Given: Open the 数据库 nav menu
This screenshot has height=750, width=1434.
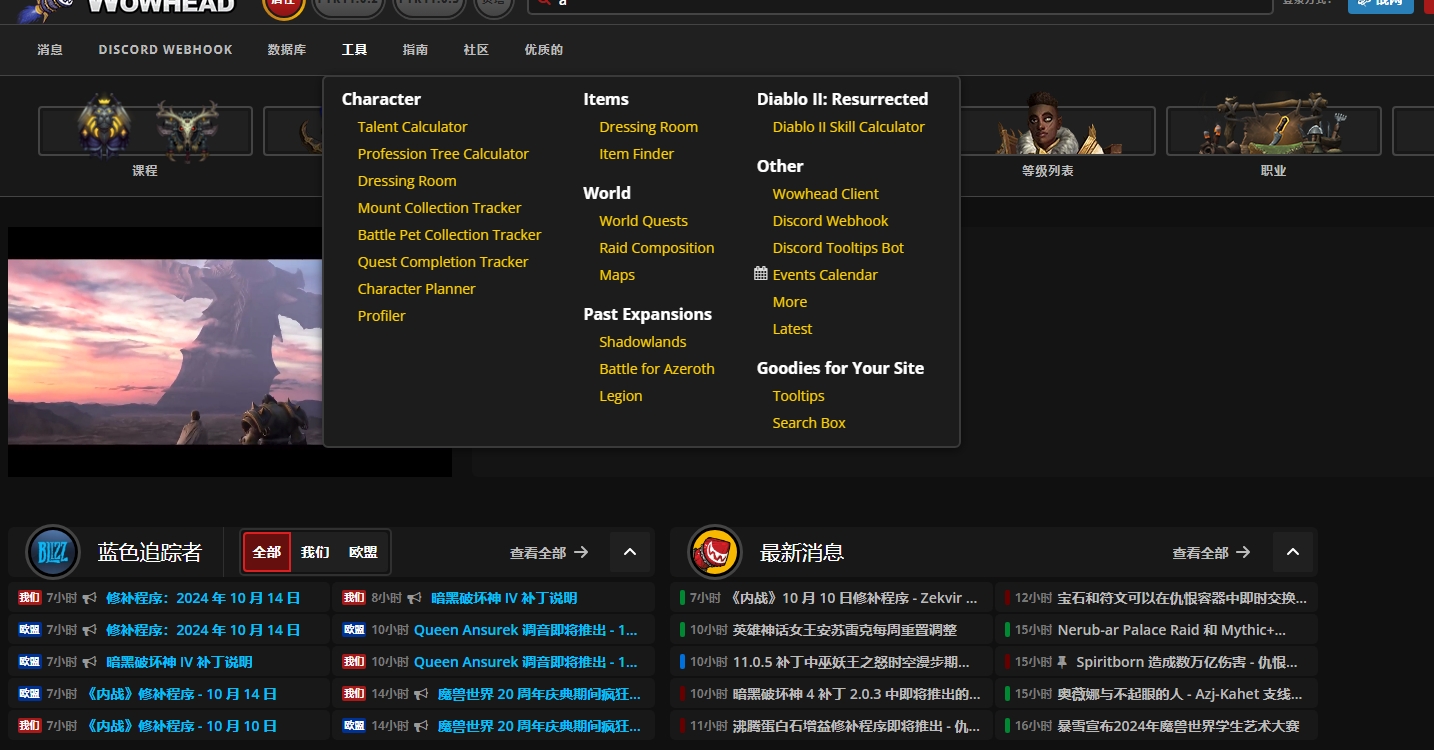Looking at the screenshot, I should coord(287,49).
